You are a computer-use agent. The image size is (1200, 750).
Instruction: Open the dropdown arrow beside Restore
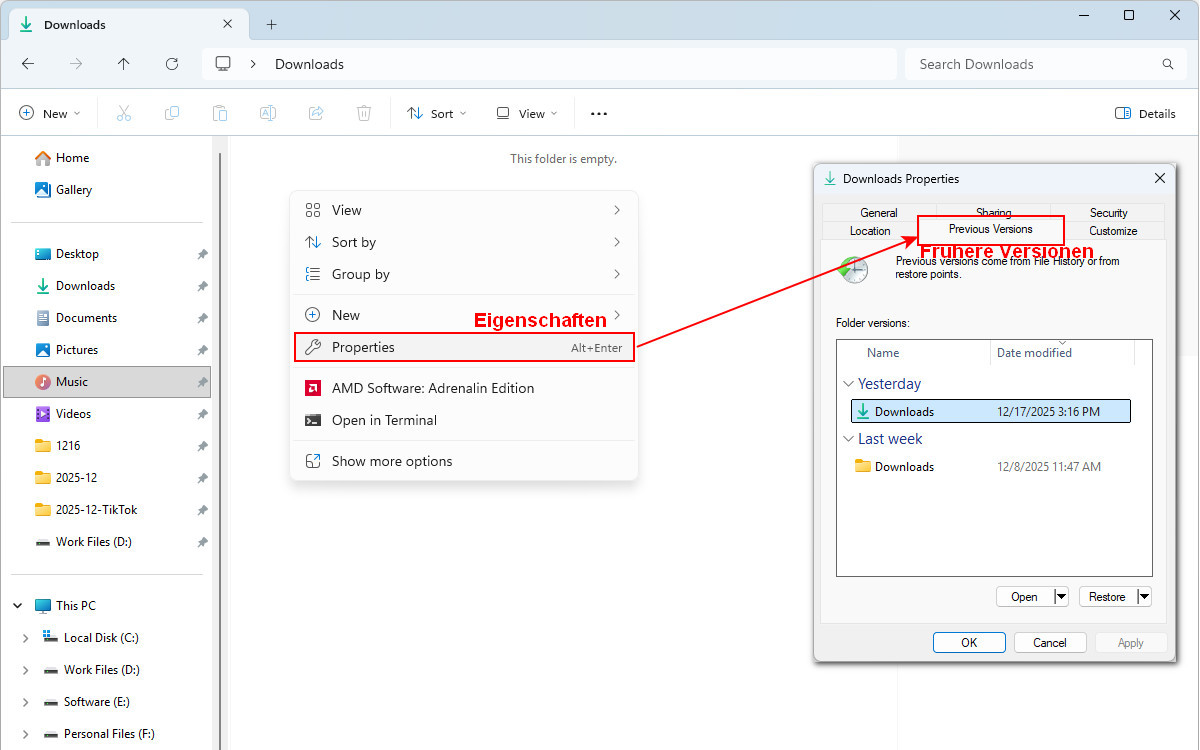click(1144, 597)
